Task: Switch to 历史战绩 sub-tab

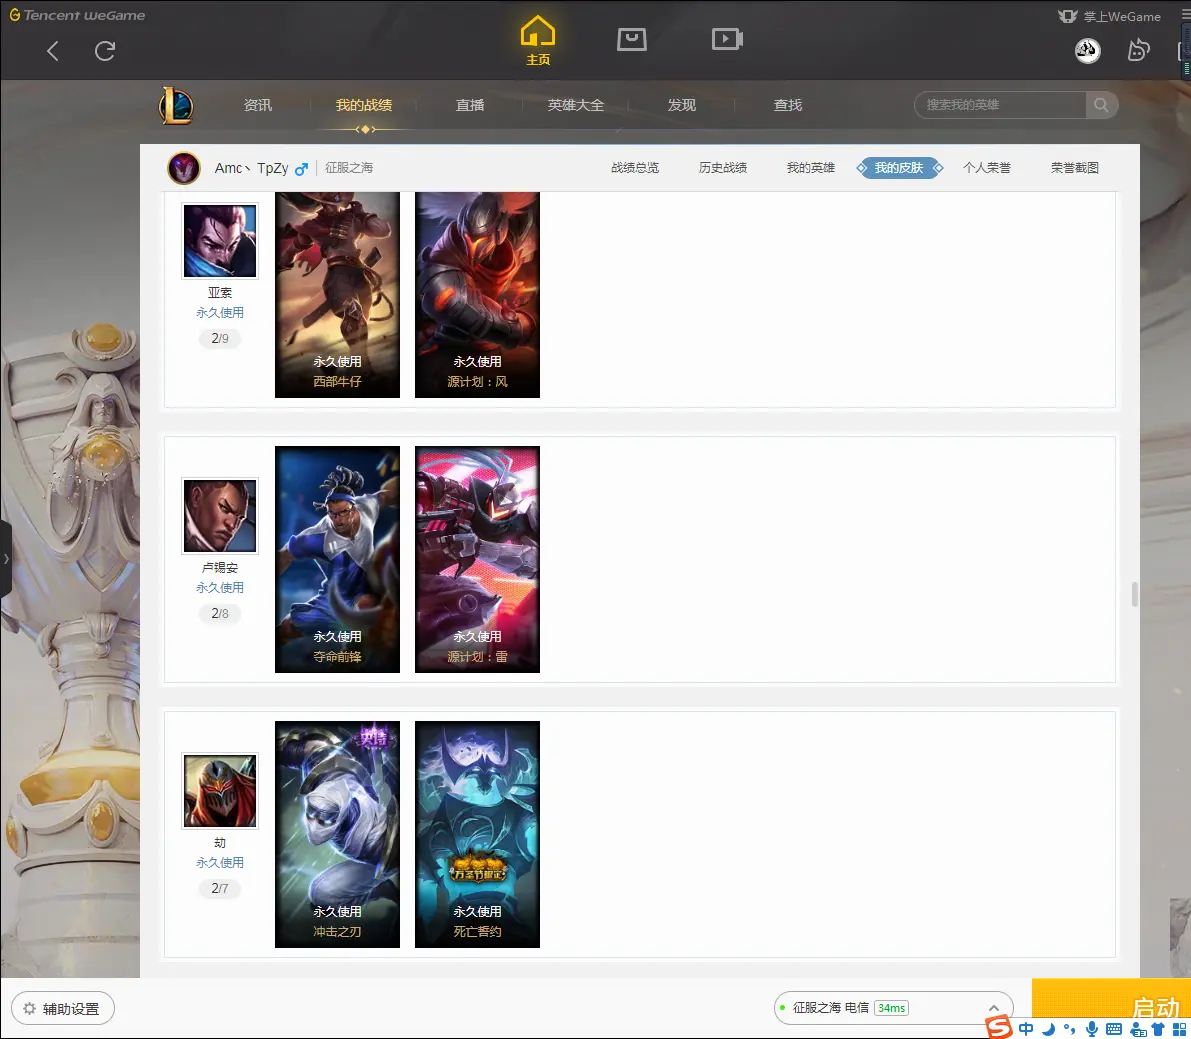Action: (x=722, y=168)
